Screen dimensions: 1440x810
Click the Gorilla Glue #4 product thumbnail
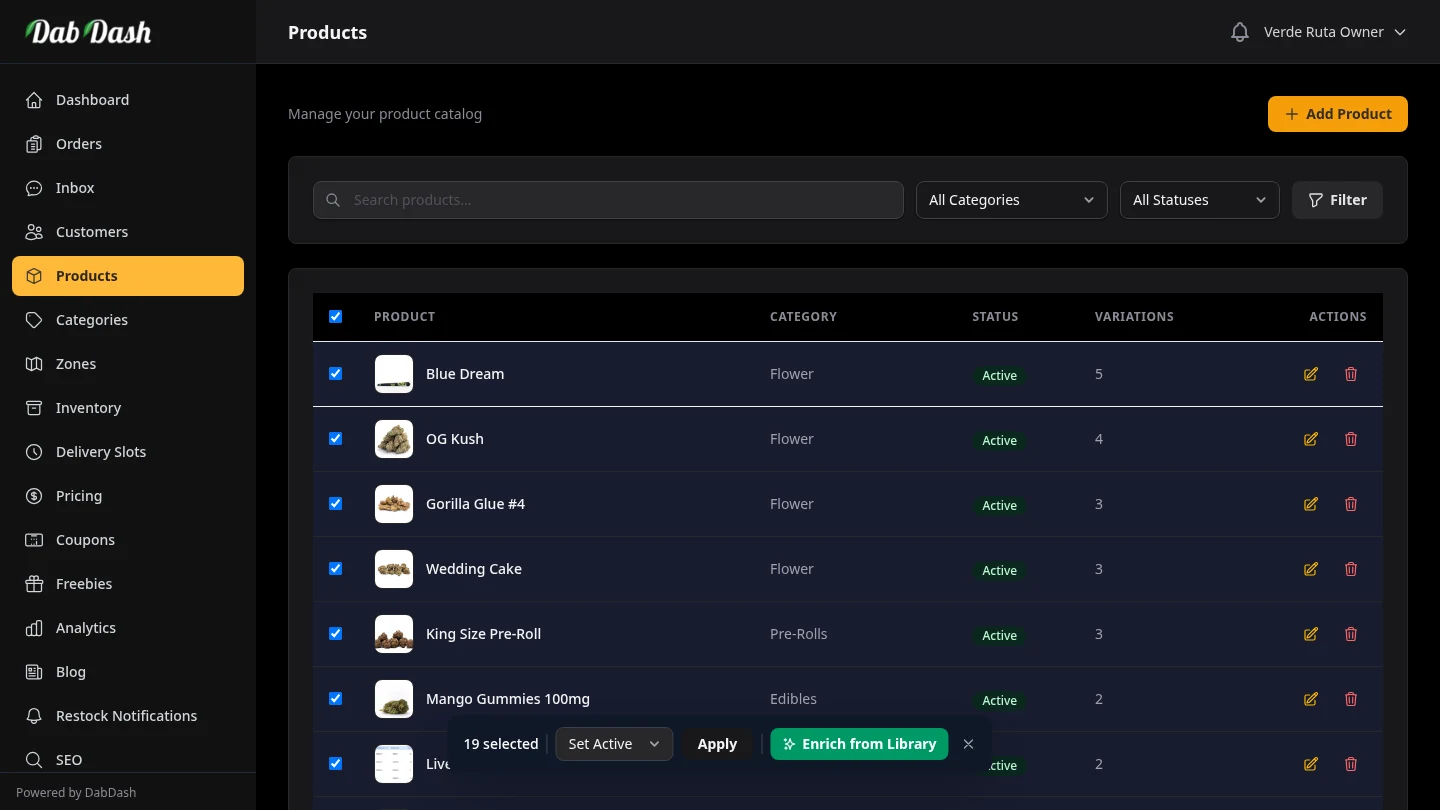(x=393, y=504)
